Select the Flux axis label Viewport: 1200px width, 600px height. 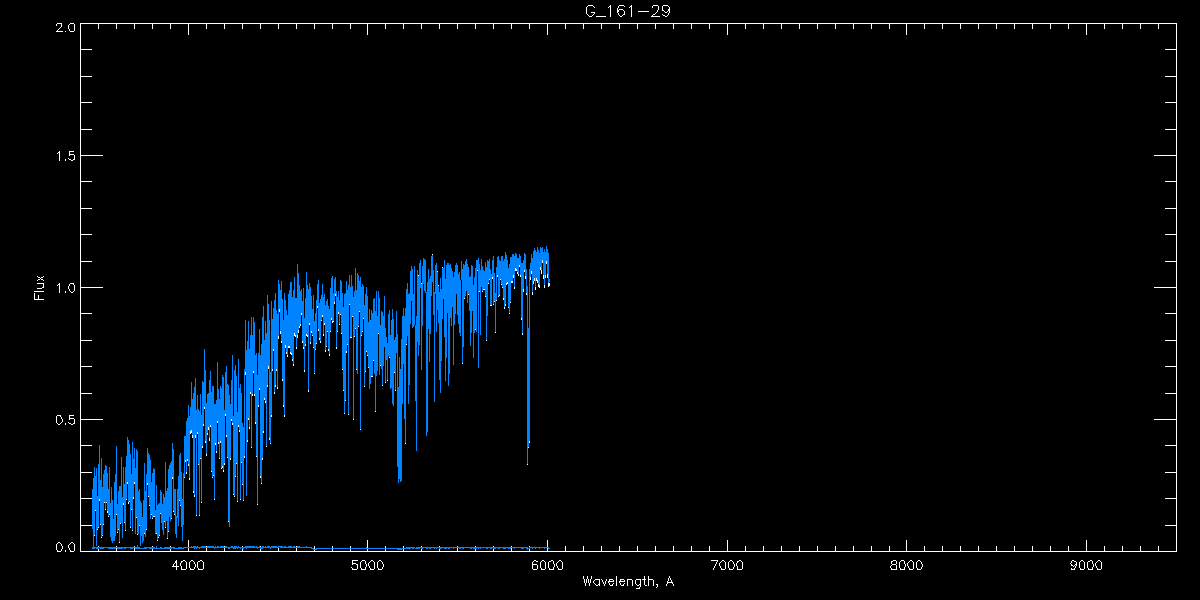pyautogui.click(x=40, y=287)
